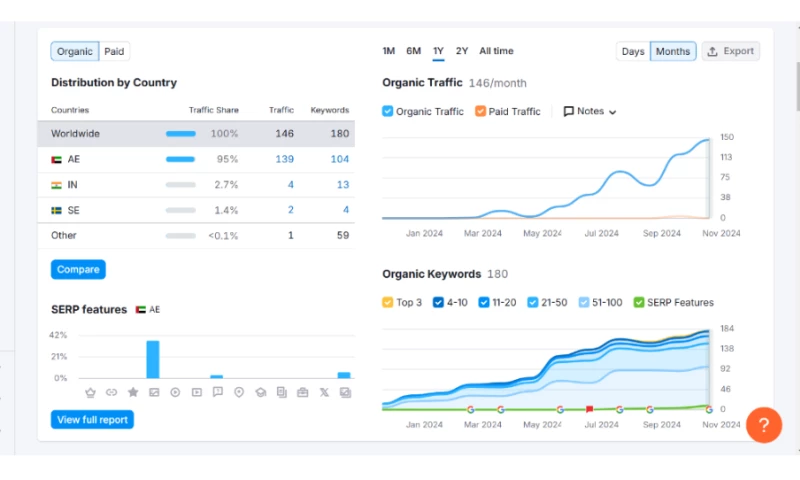The width and height of the screenshot is (800, 480).
Task: Switch chart granularity to Days
Action: (x=633, y=51)
